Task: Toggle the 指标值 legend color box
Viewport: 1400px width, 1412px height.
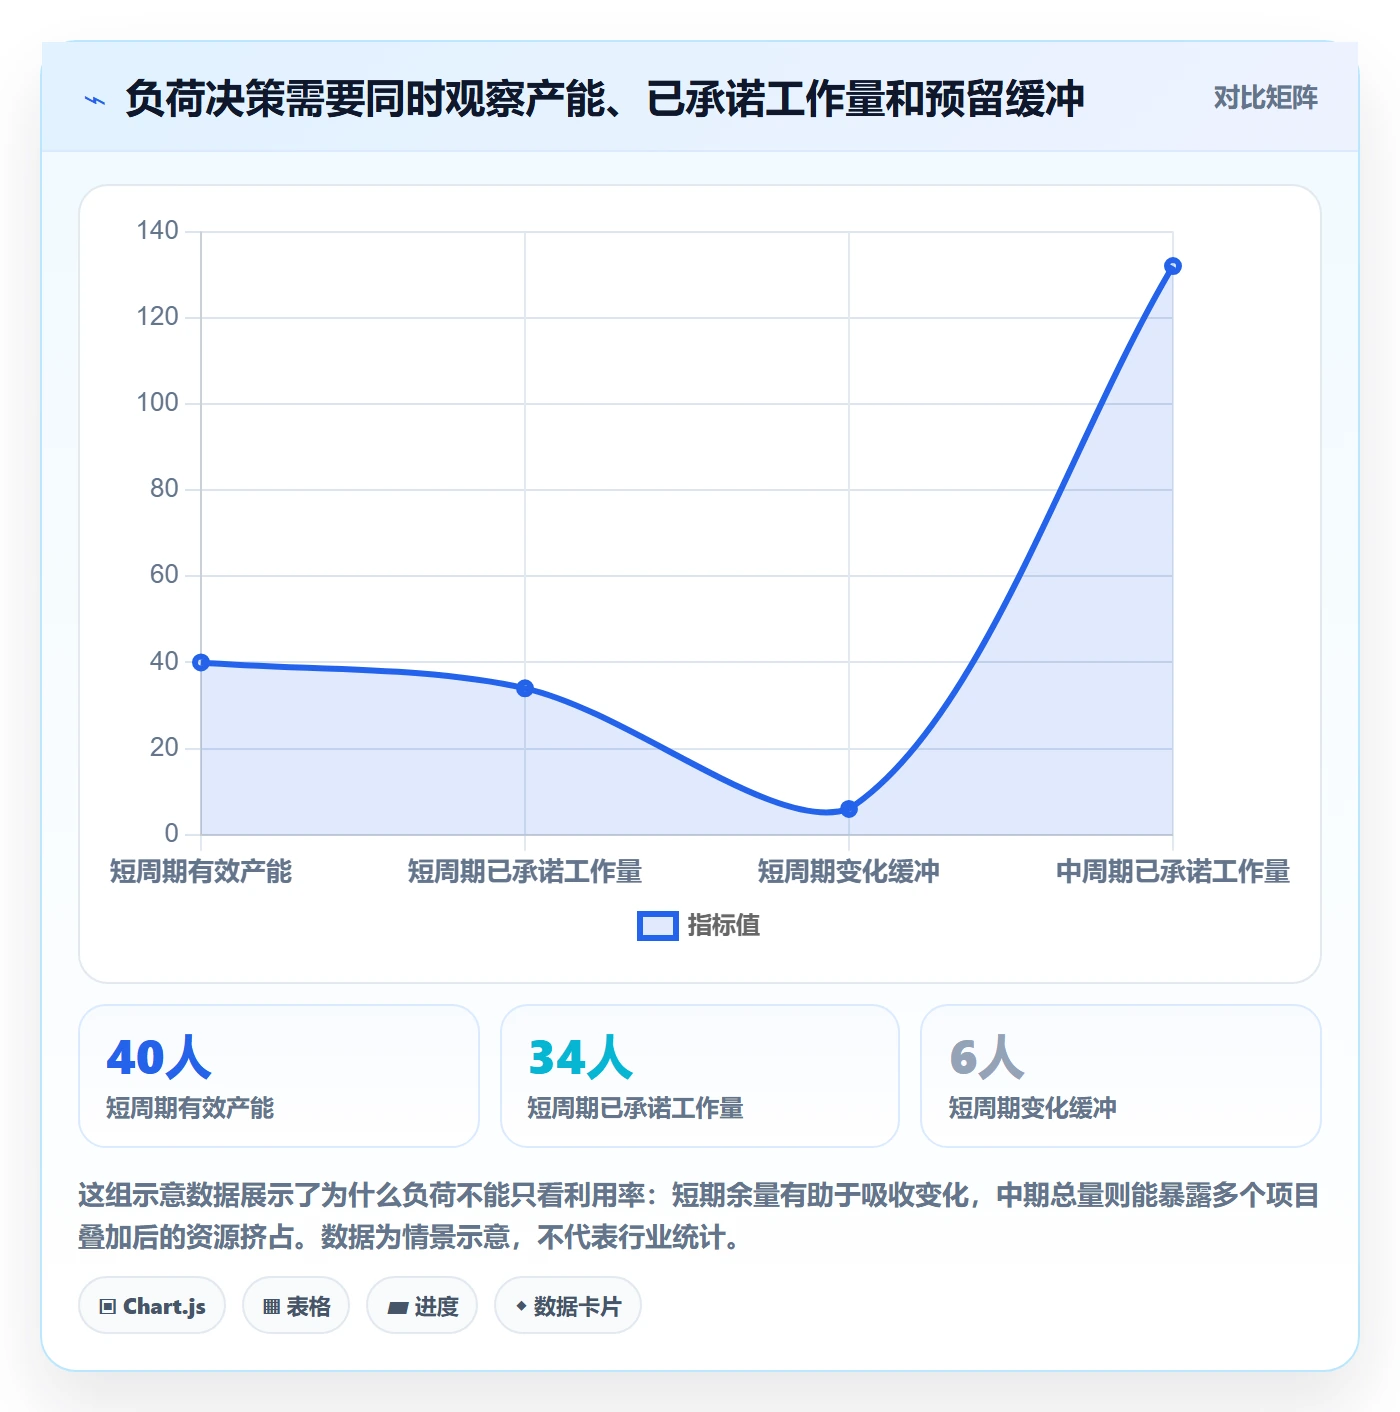Action: pos(658,926)
